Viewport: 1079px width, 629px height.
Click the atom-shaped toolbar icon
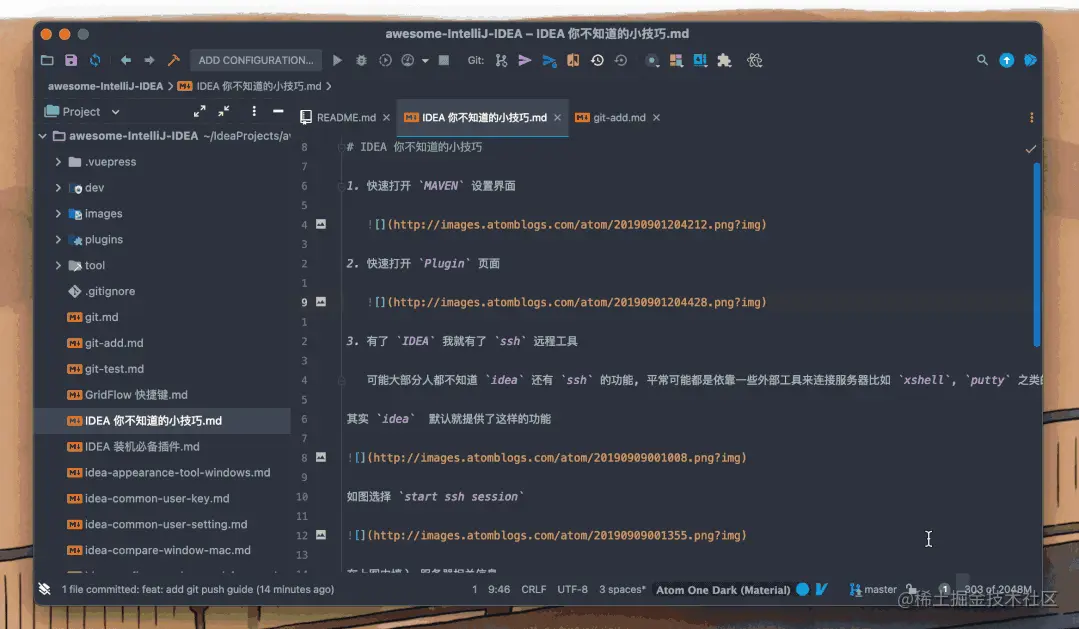point(755,61)
